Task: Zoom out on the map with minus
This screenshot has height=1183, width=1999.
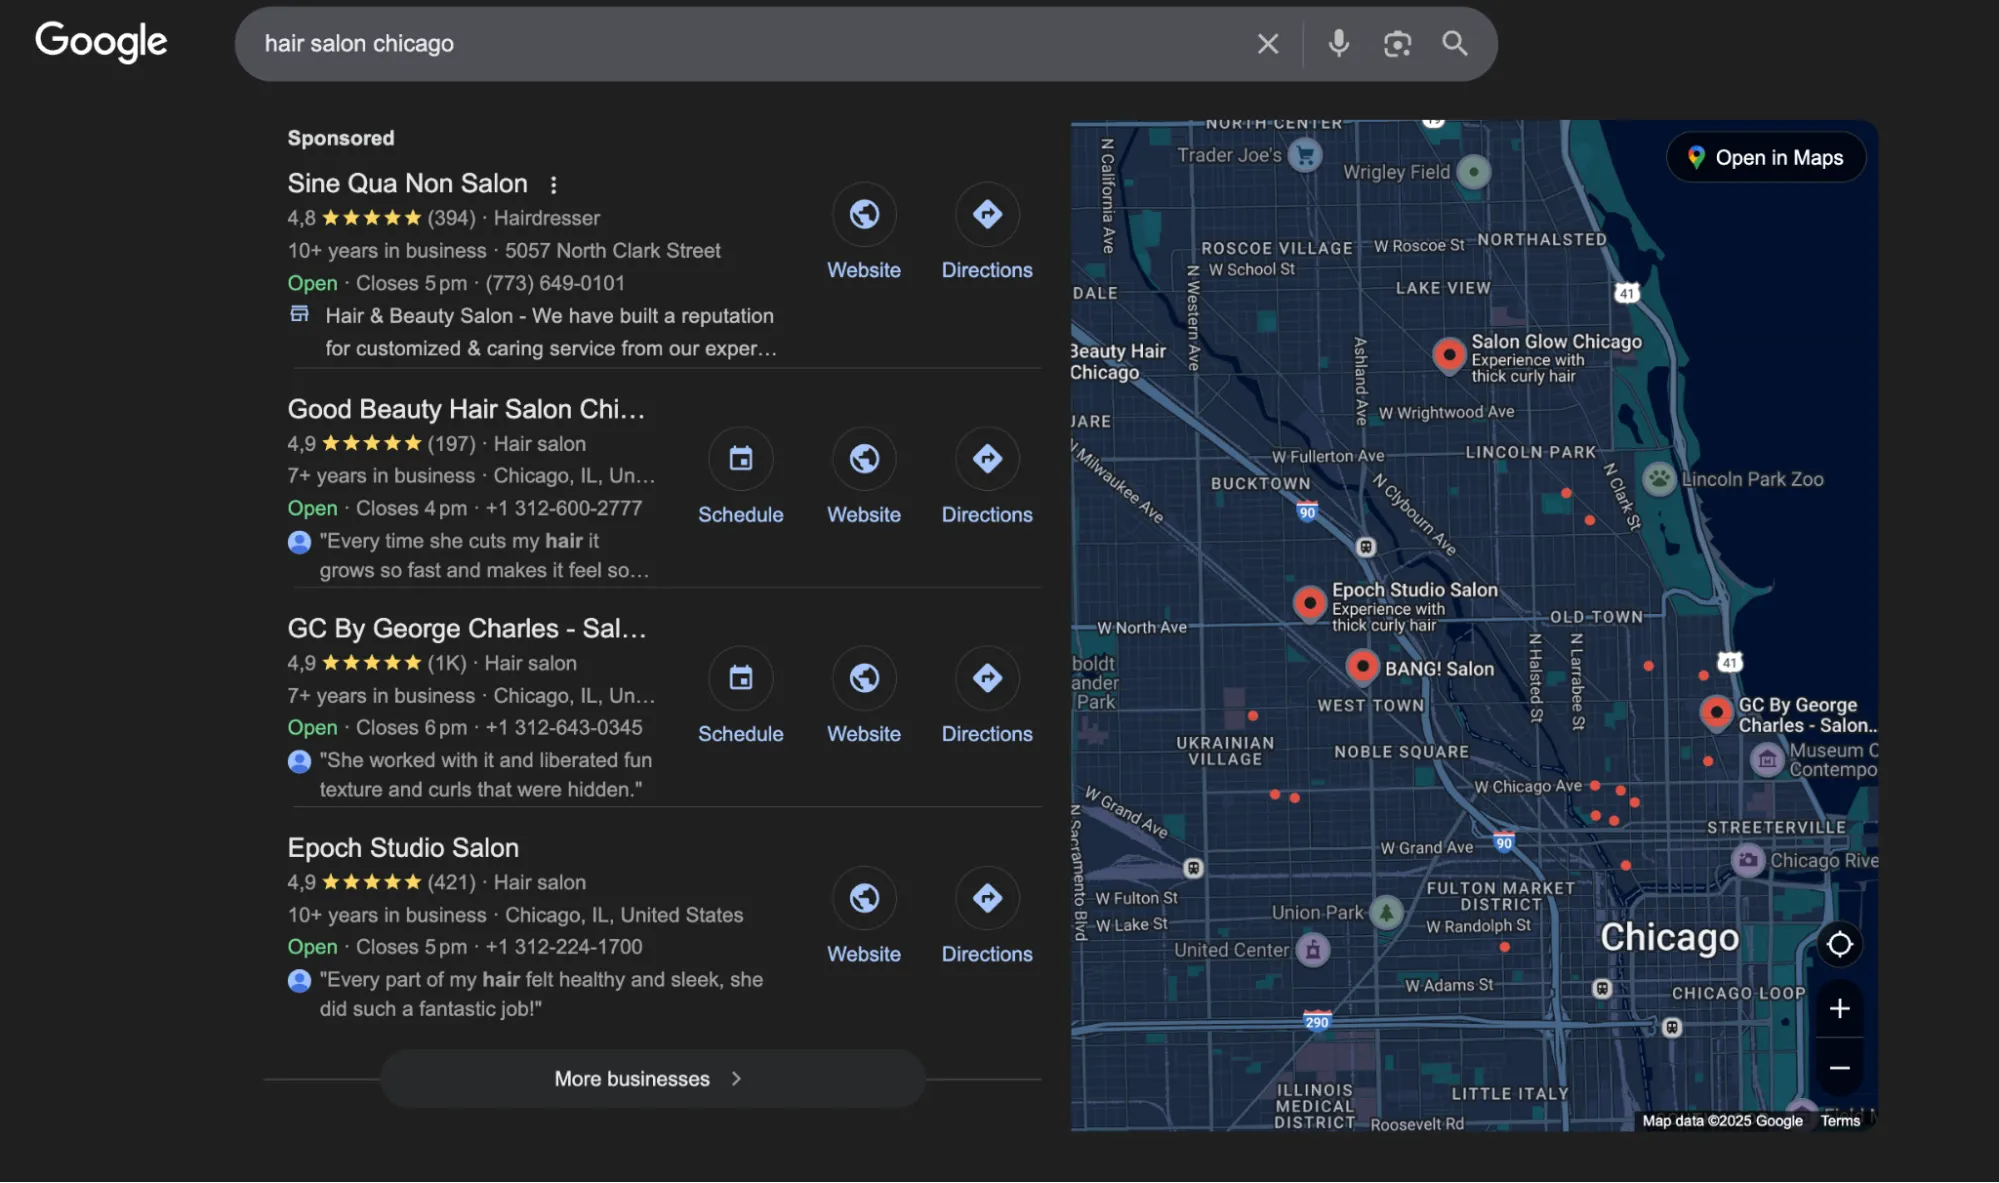Action: (x=1839, y=1068)
